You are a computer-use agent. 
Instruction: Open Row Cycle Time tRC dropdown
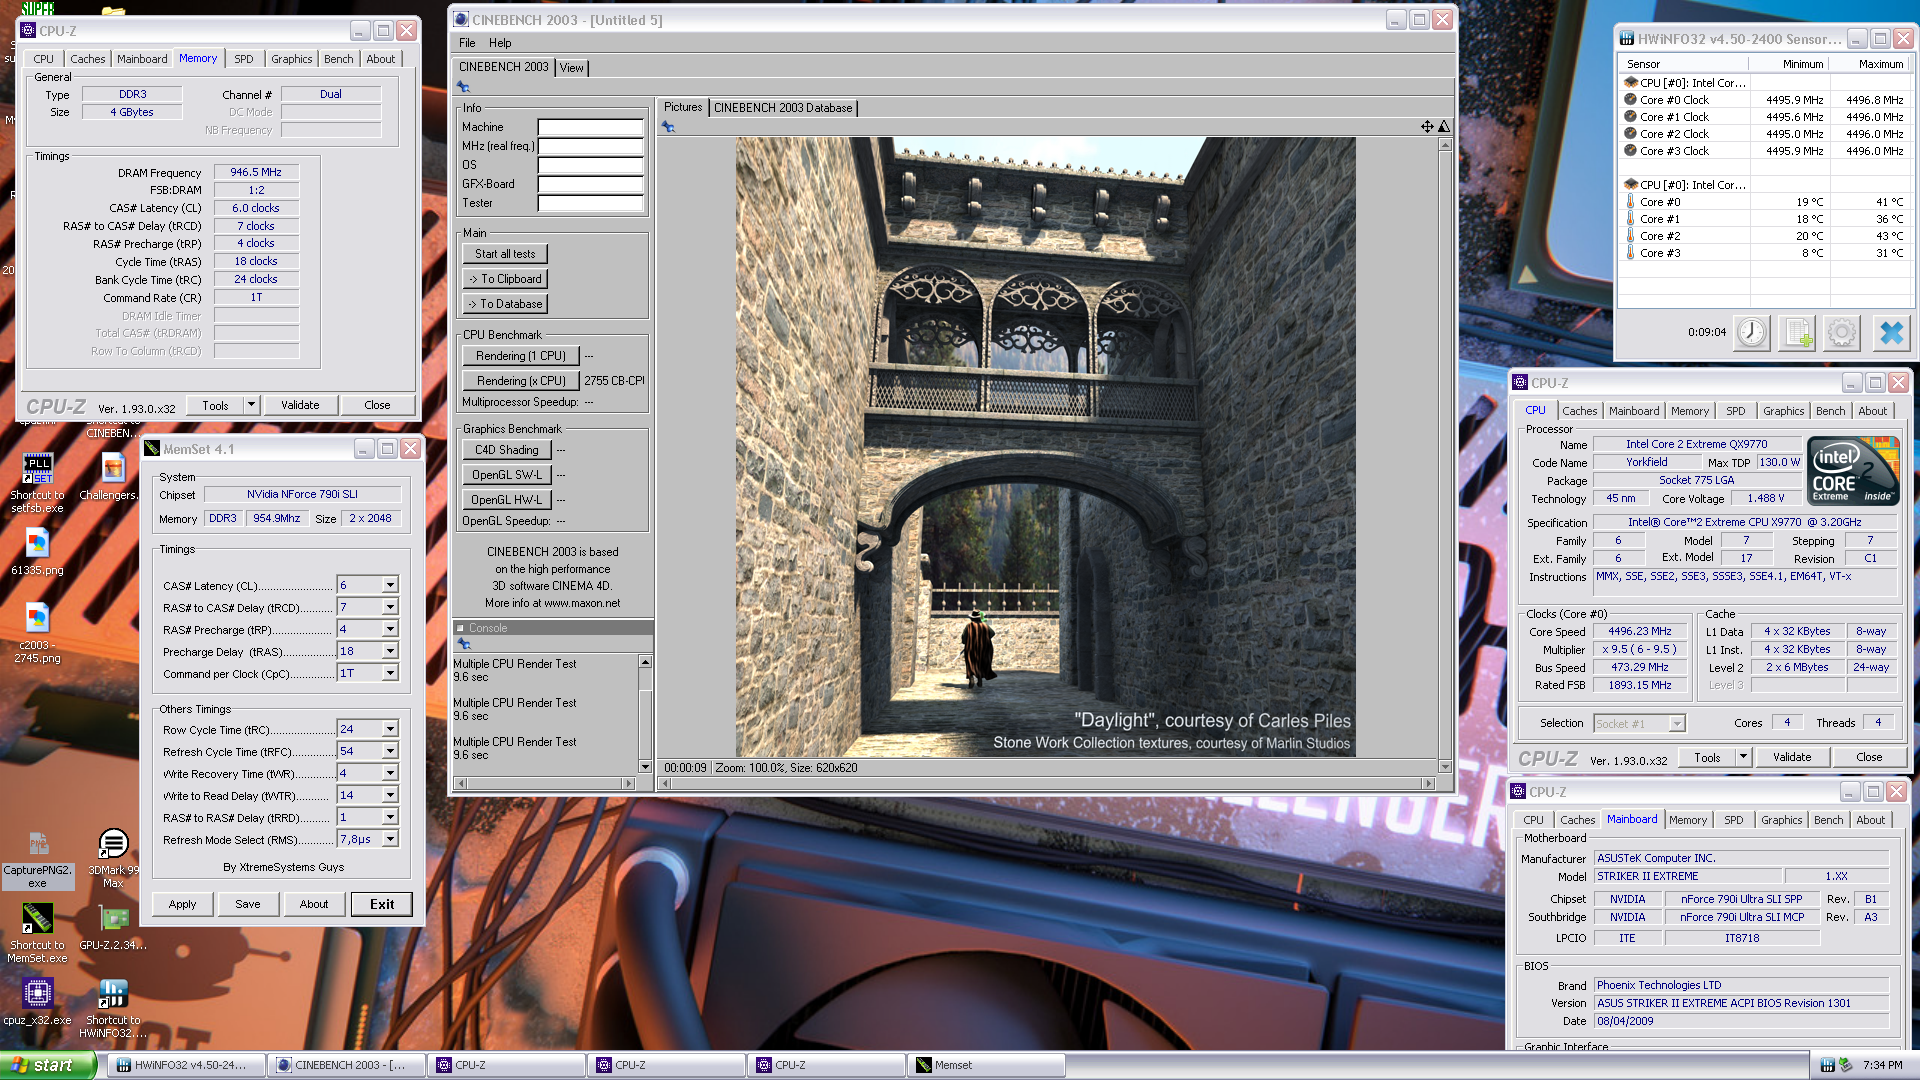pyautogui.click(x=390, y=729)
